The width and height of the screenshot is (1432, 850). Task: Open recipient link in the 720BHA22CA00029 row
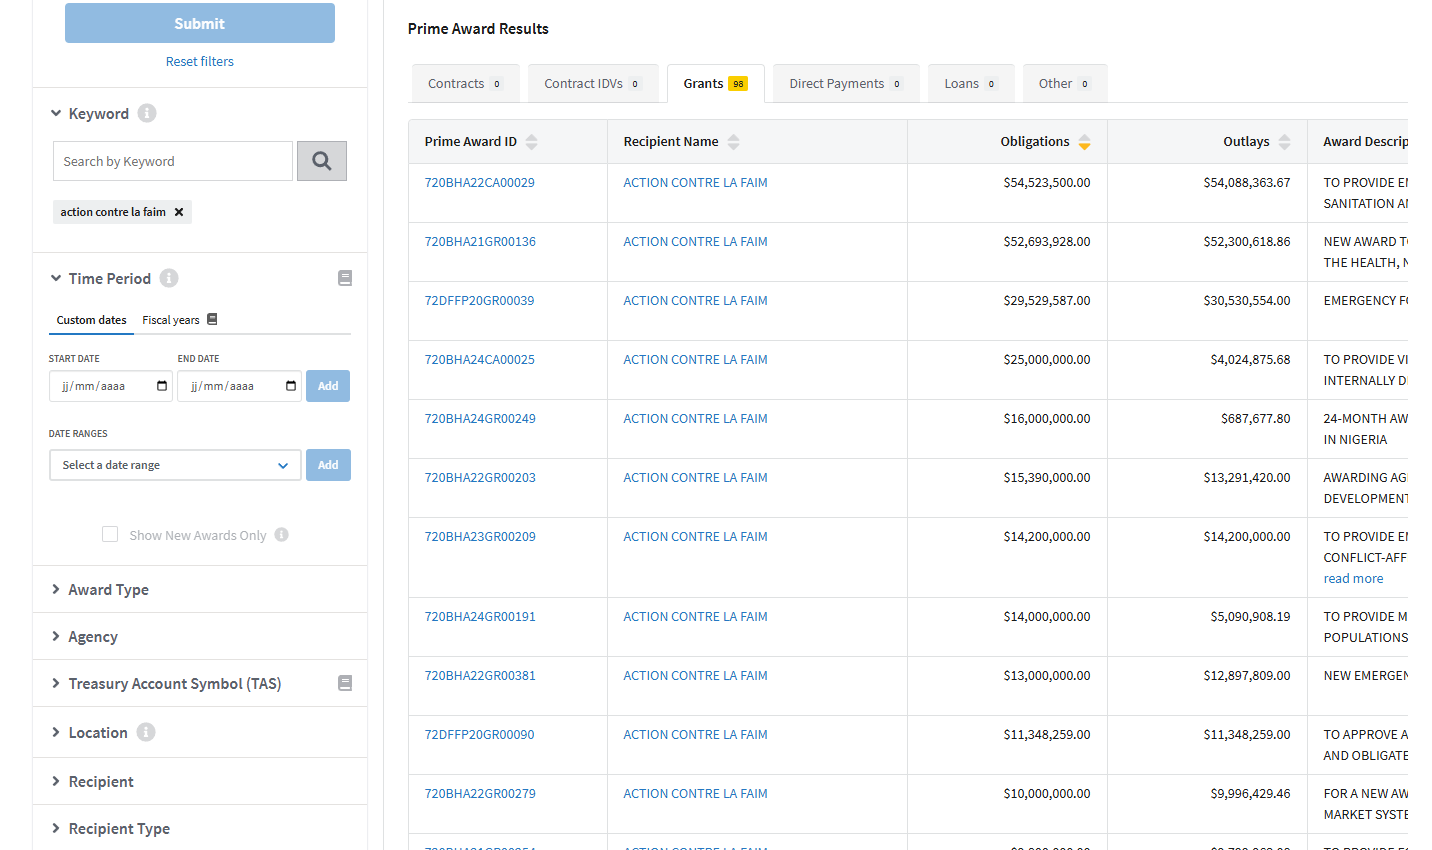click(696, 182)
